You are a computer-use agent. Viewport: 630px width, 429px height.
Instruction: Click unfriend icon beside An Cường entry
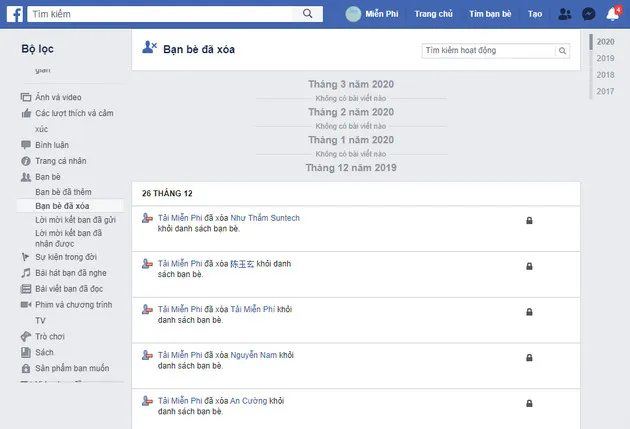(x=147, y=401)
